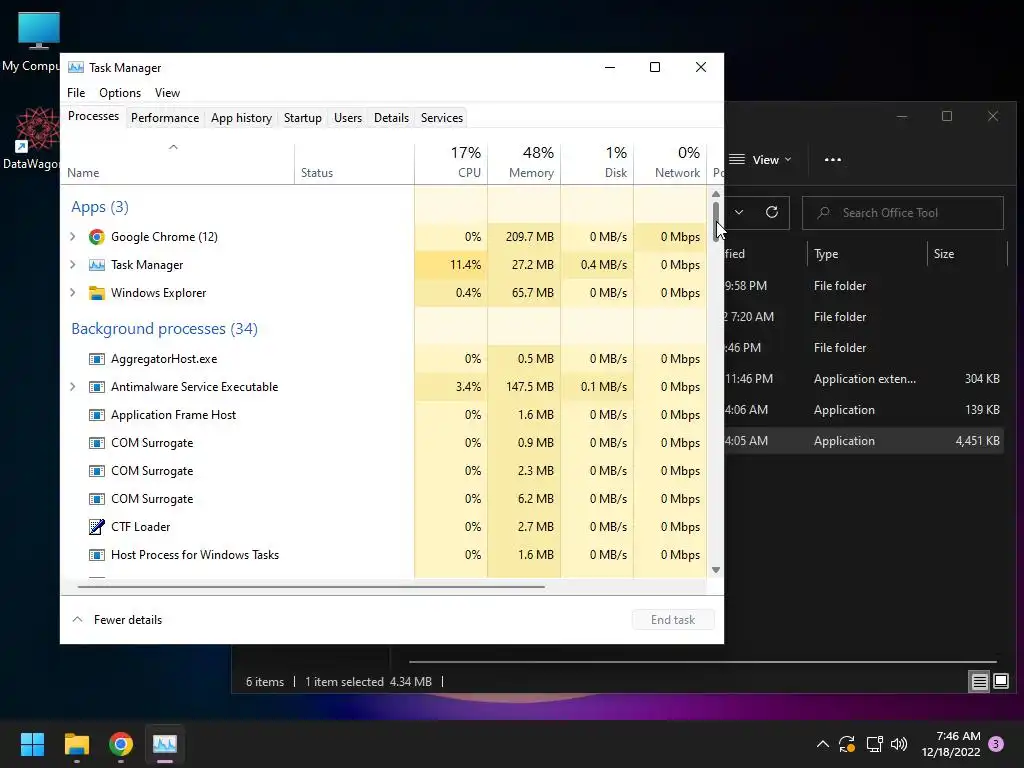Select the COM Surrogate row using 0.9 MB
Image resolution: width=1024 pixels, height=768 pixels.
(385, 443)
